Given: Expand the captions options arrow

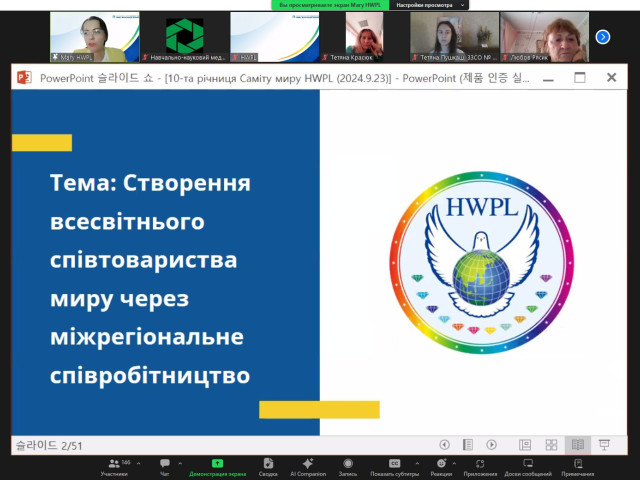Looking at the screenshot, I should click(x=417, y=464).
